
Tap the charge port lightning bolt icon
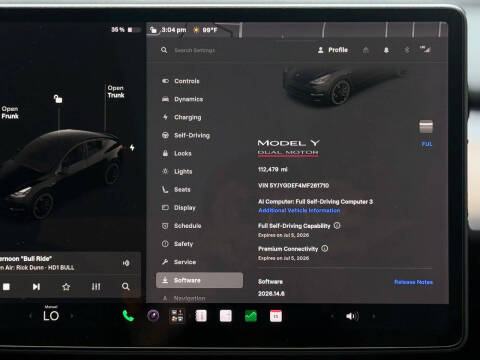click(132, 147)
